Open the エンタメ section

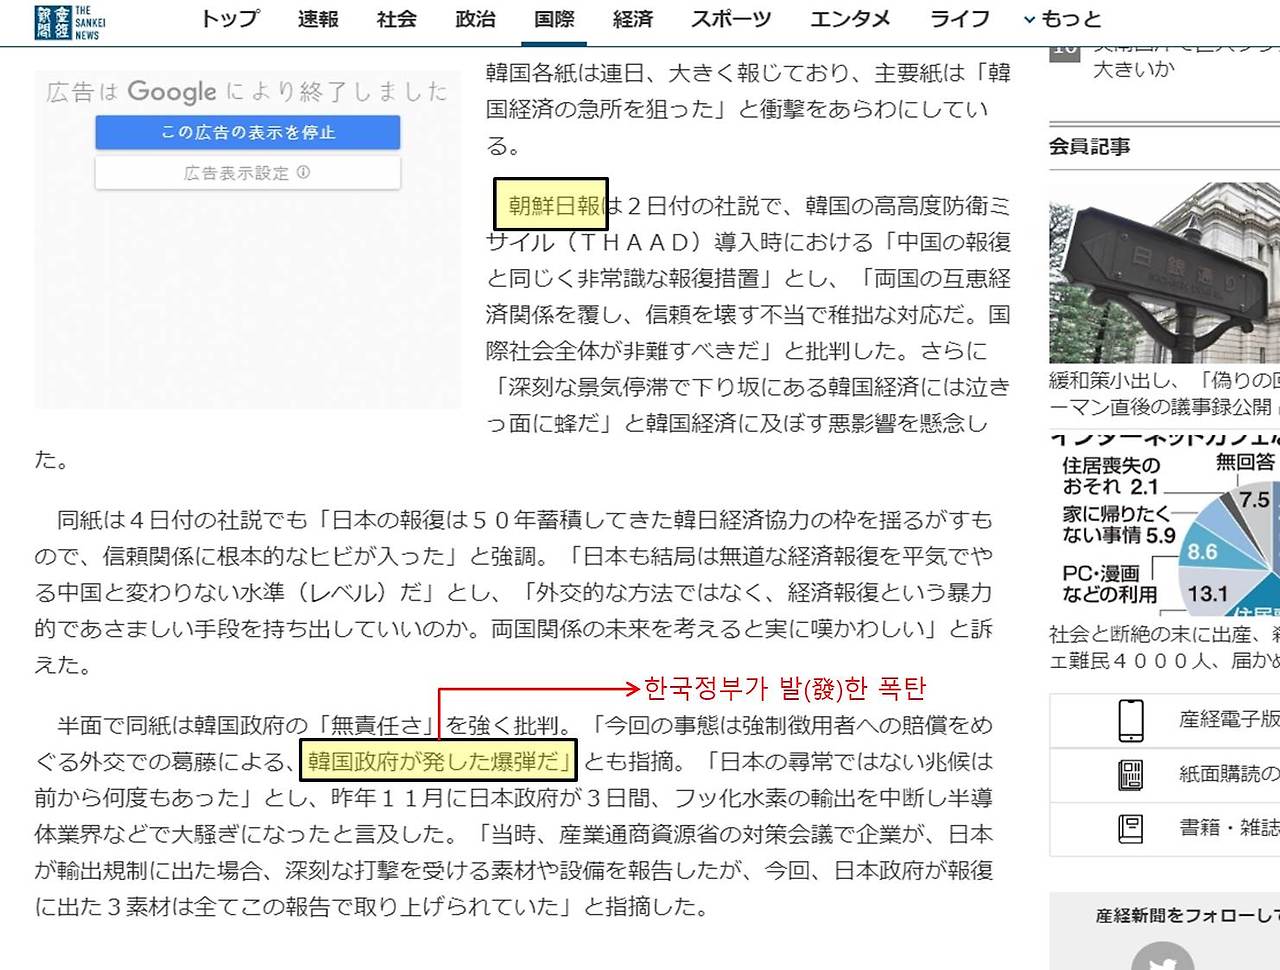(x=850, y=19)
